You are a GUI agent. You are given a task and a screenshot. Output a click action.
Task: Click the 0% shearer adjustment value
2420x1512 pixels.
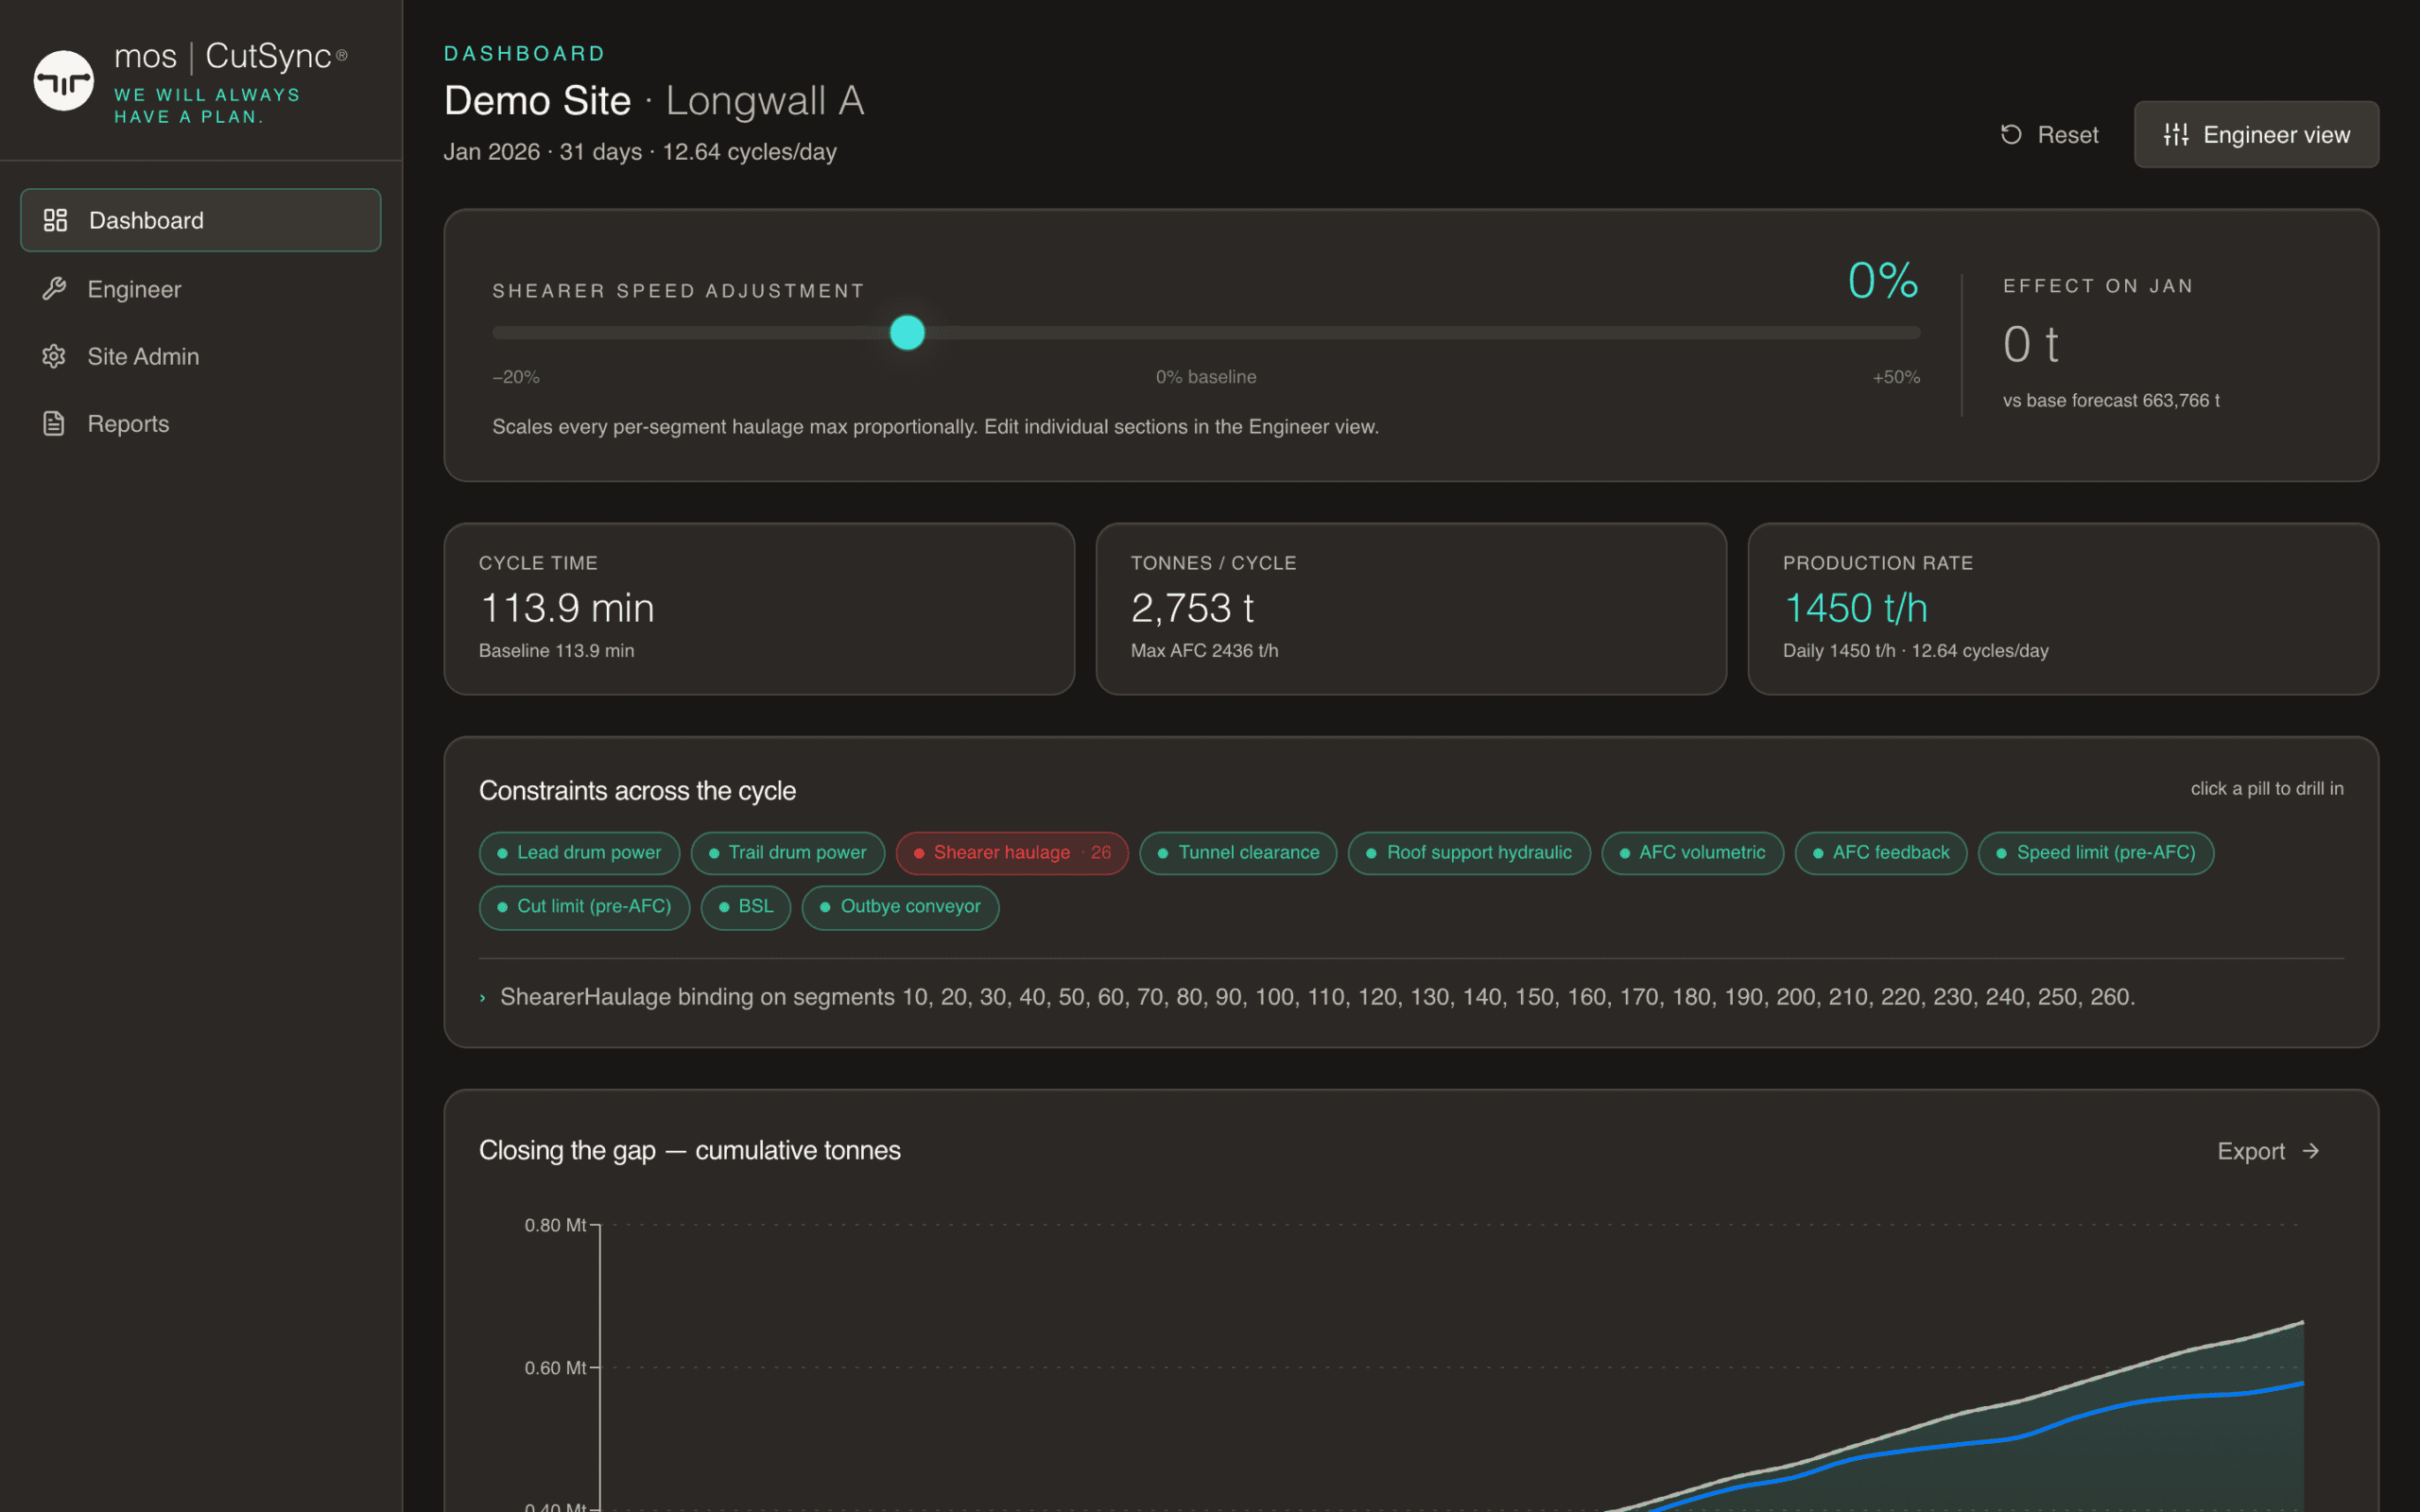click(1883, 280)
